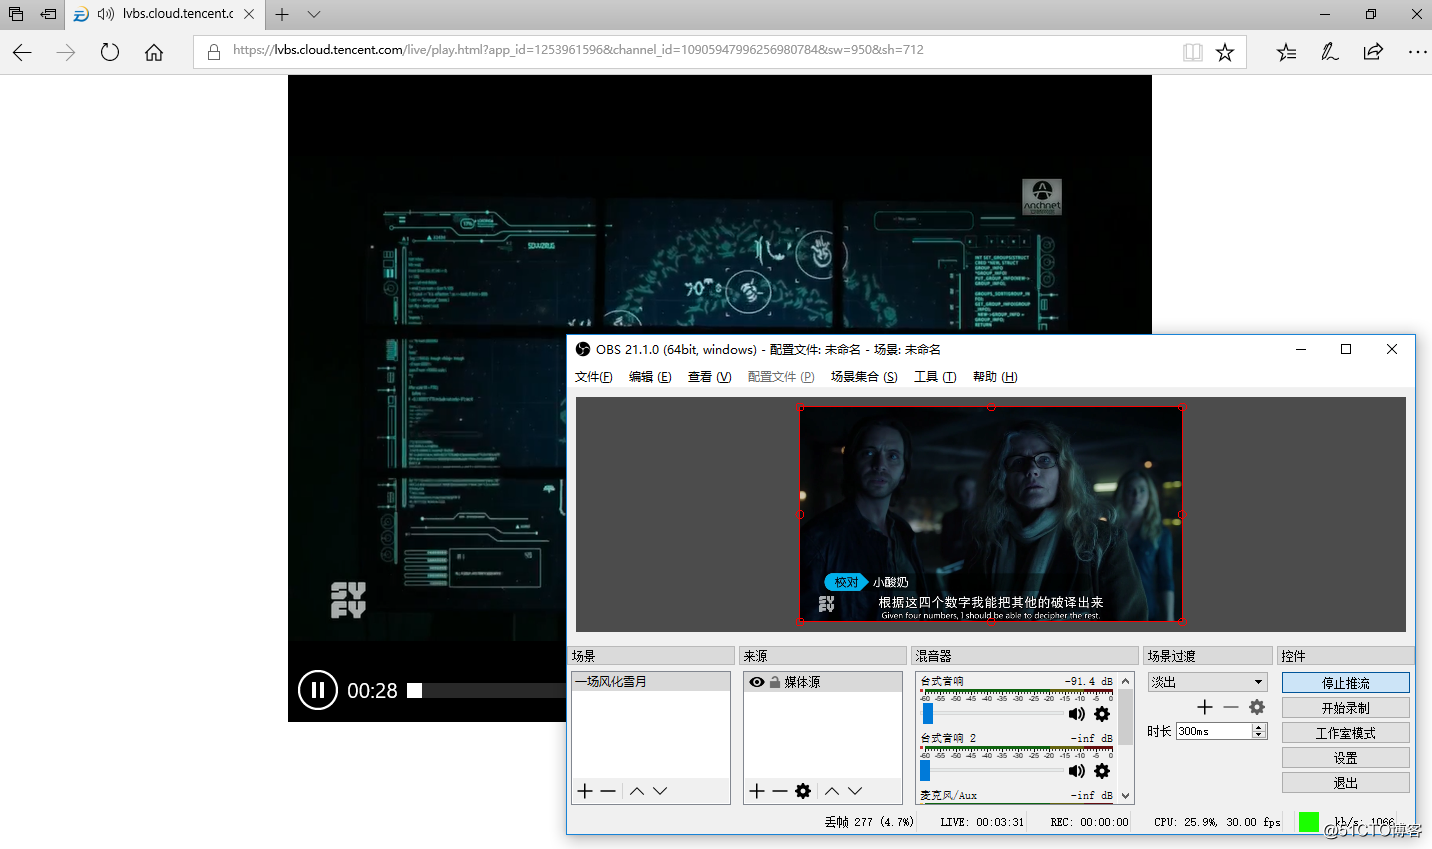
Task: Open gear settings for 台式音响 channel
Action: tap(1102, 714)
